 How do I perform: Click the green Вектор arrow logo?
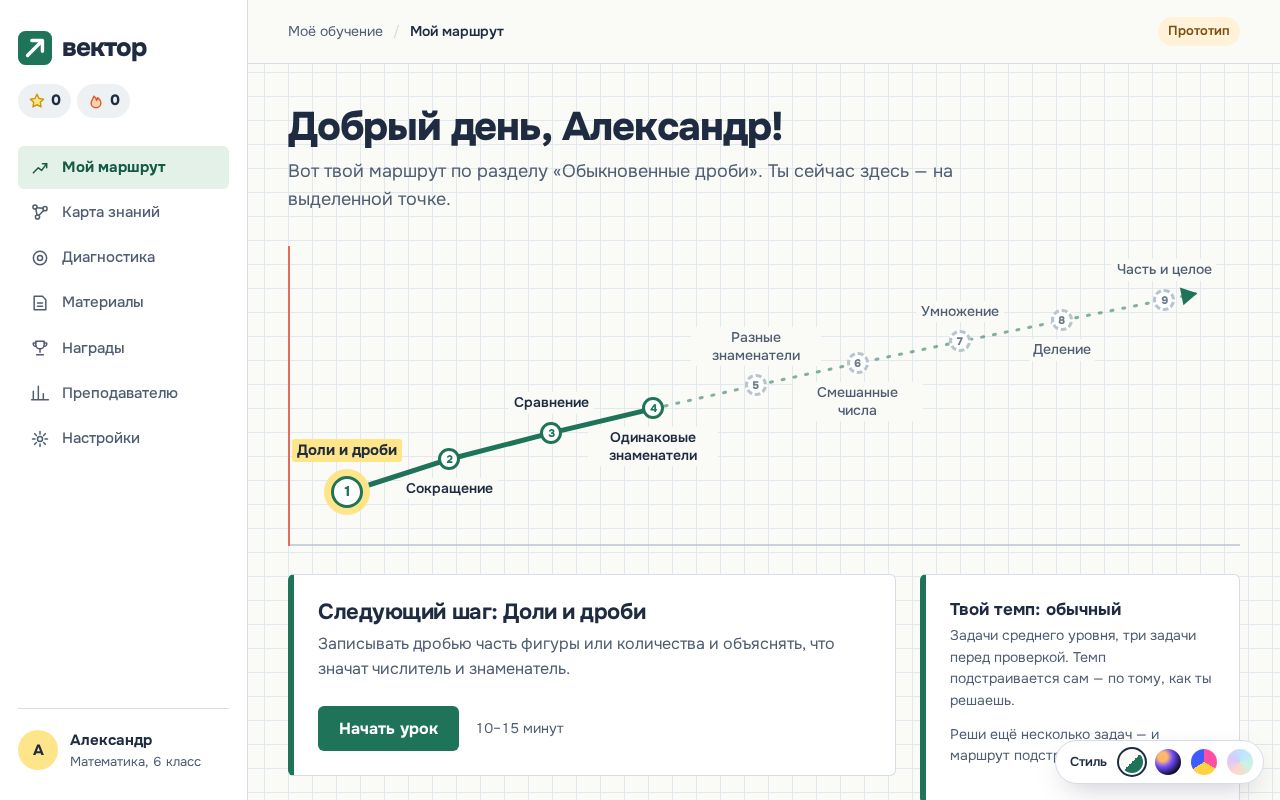point(35,48)
